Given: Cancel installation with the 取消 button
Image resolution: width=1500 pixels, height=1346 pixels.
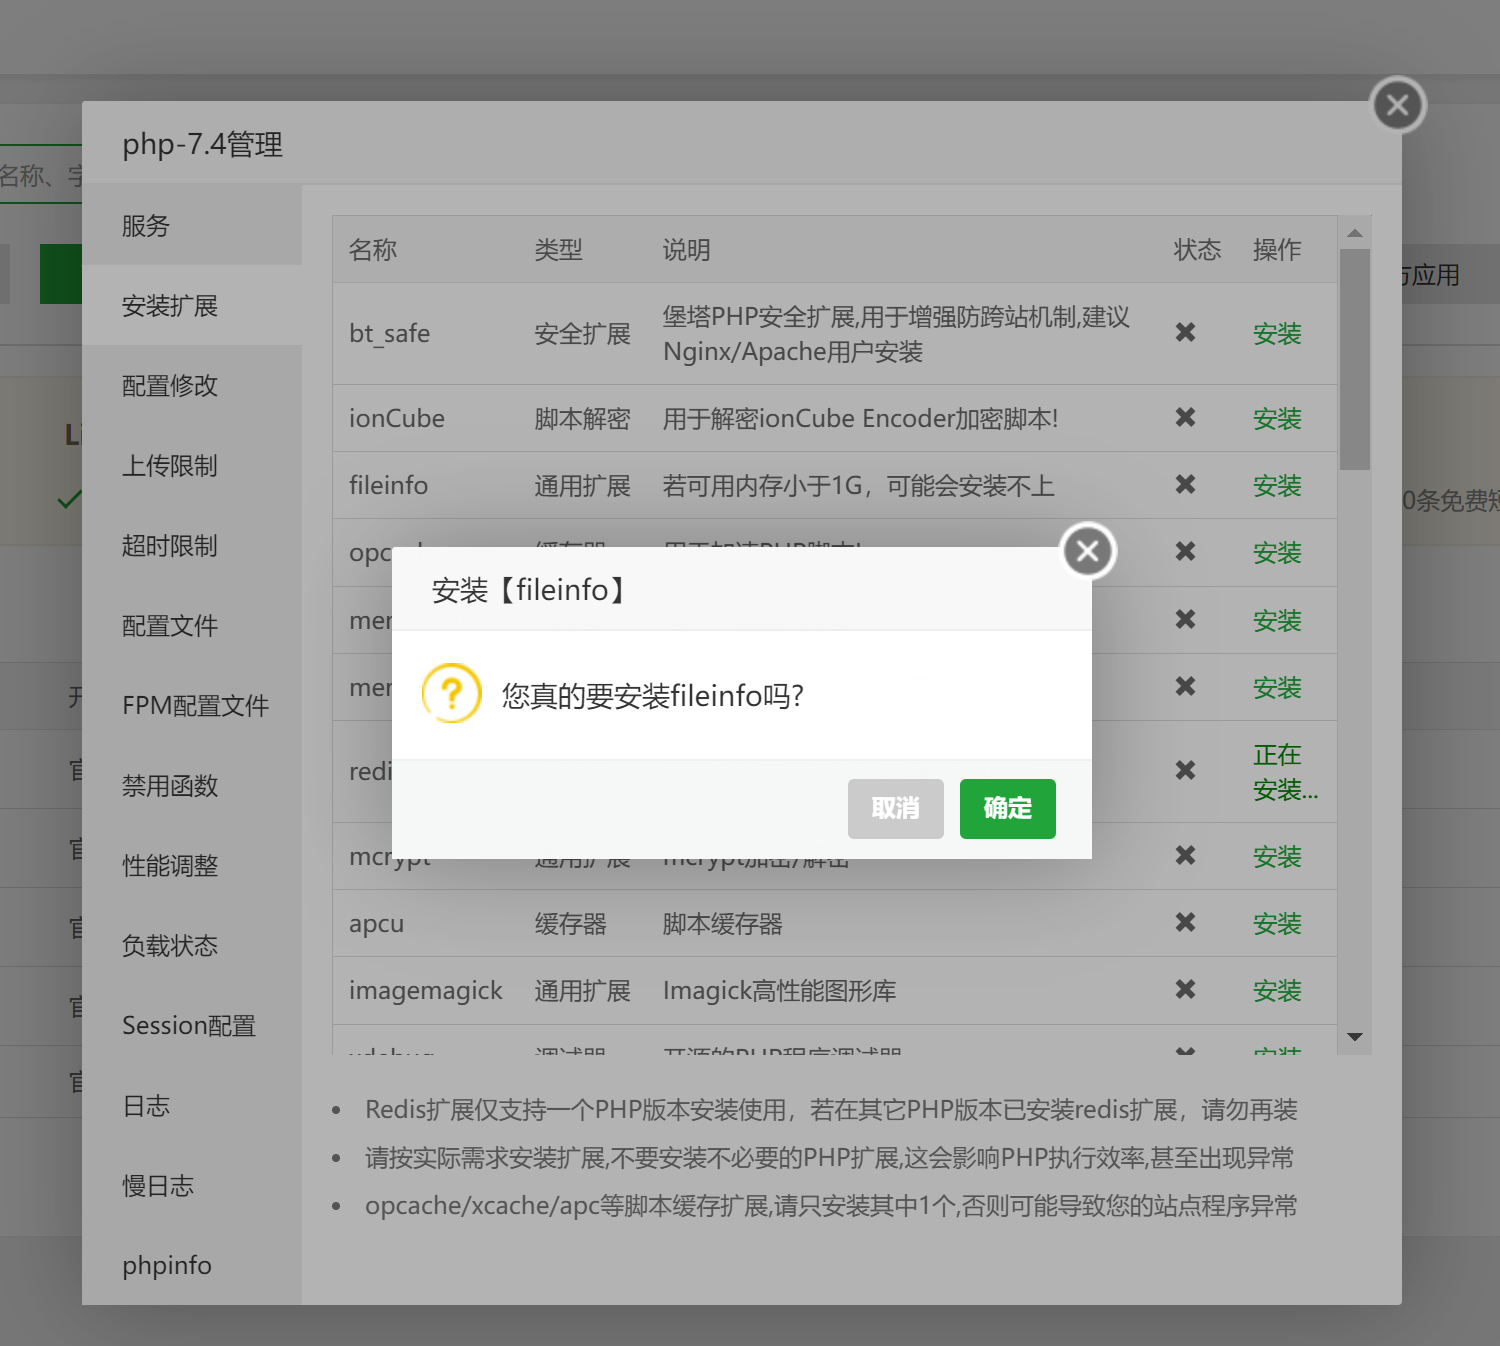Looking at the screenshot, I should 895,808.
